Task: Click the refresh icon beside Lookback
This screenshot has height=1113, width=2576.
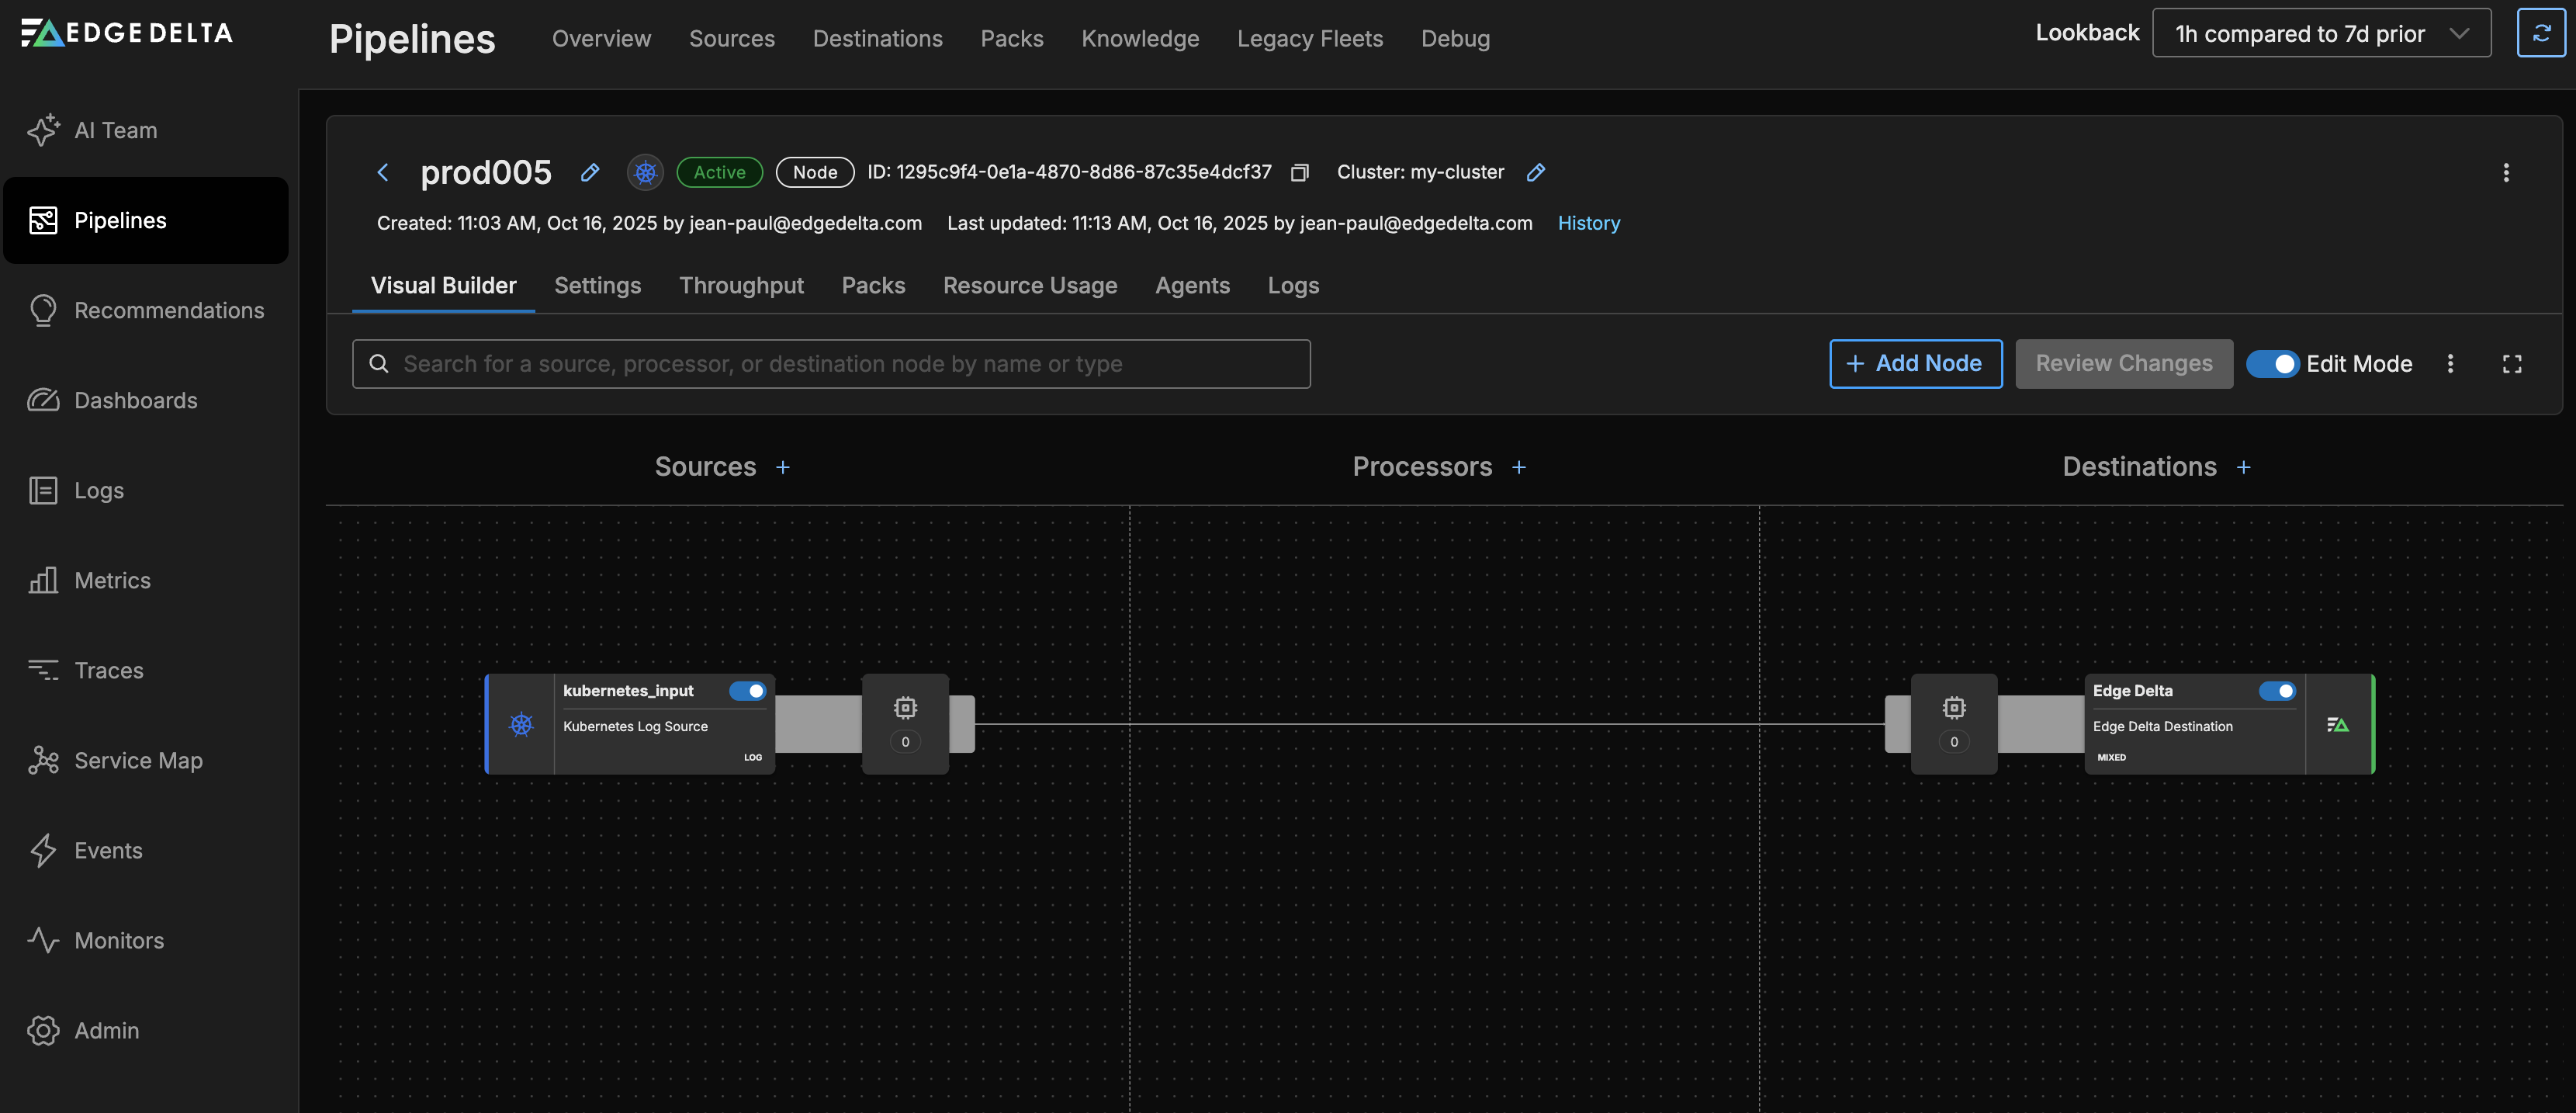Action: (2540, 34)
